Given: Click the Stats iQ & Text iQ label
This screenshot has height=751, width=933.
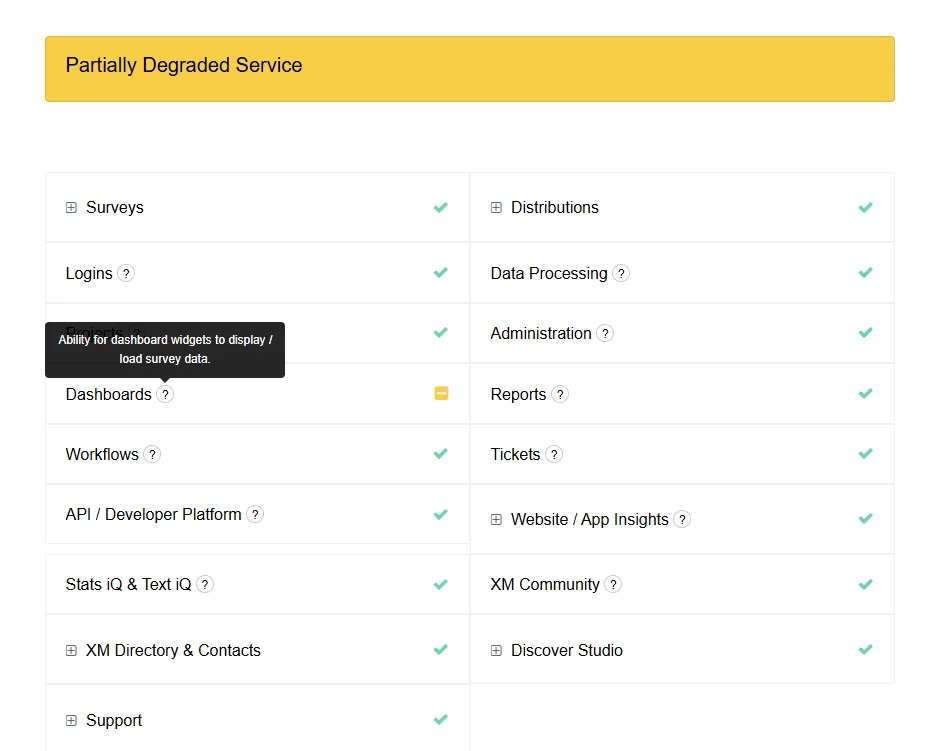Looking at the screenshot, I should pos(129,585).
